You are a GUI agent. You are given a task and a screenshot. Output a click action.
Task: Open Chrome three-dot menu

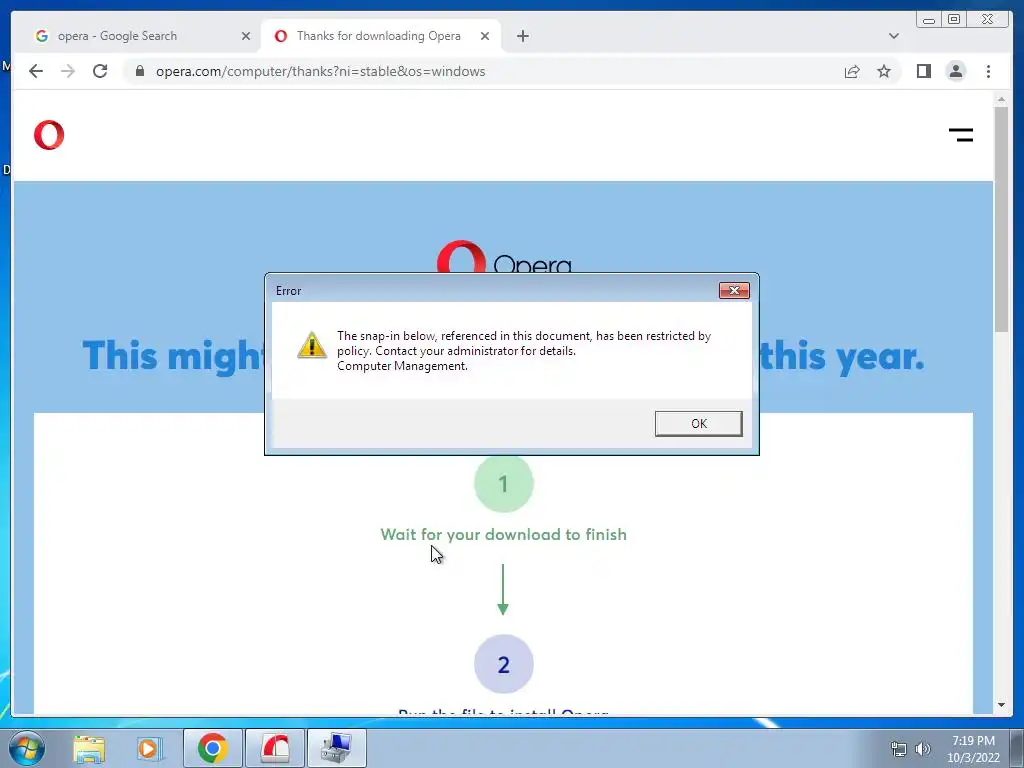[988, 71]
